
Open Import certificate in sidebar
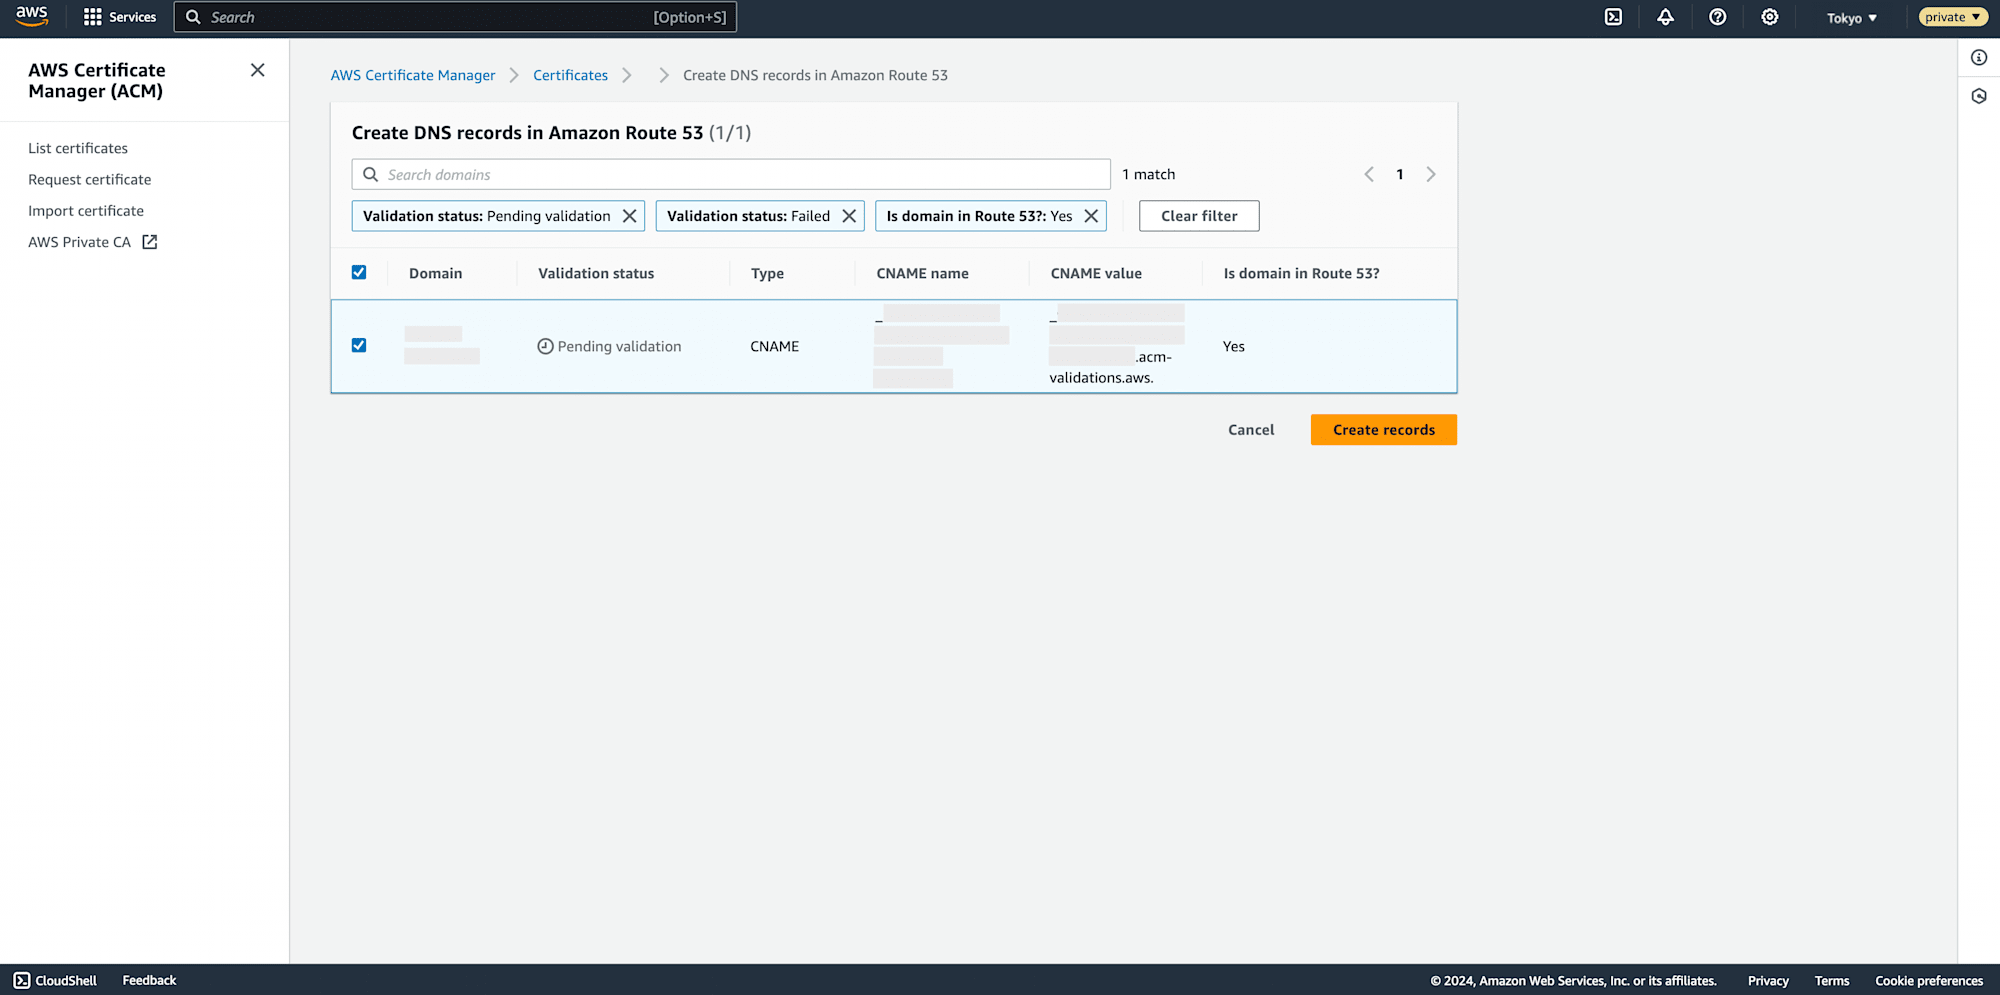(86, 211)
